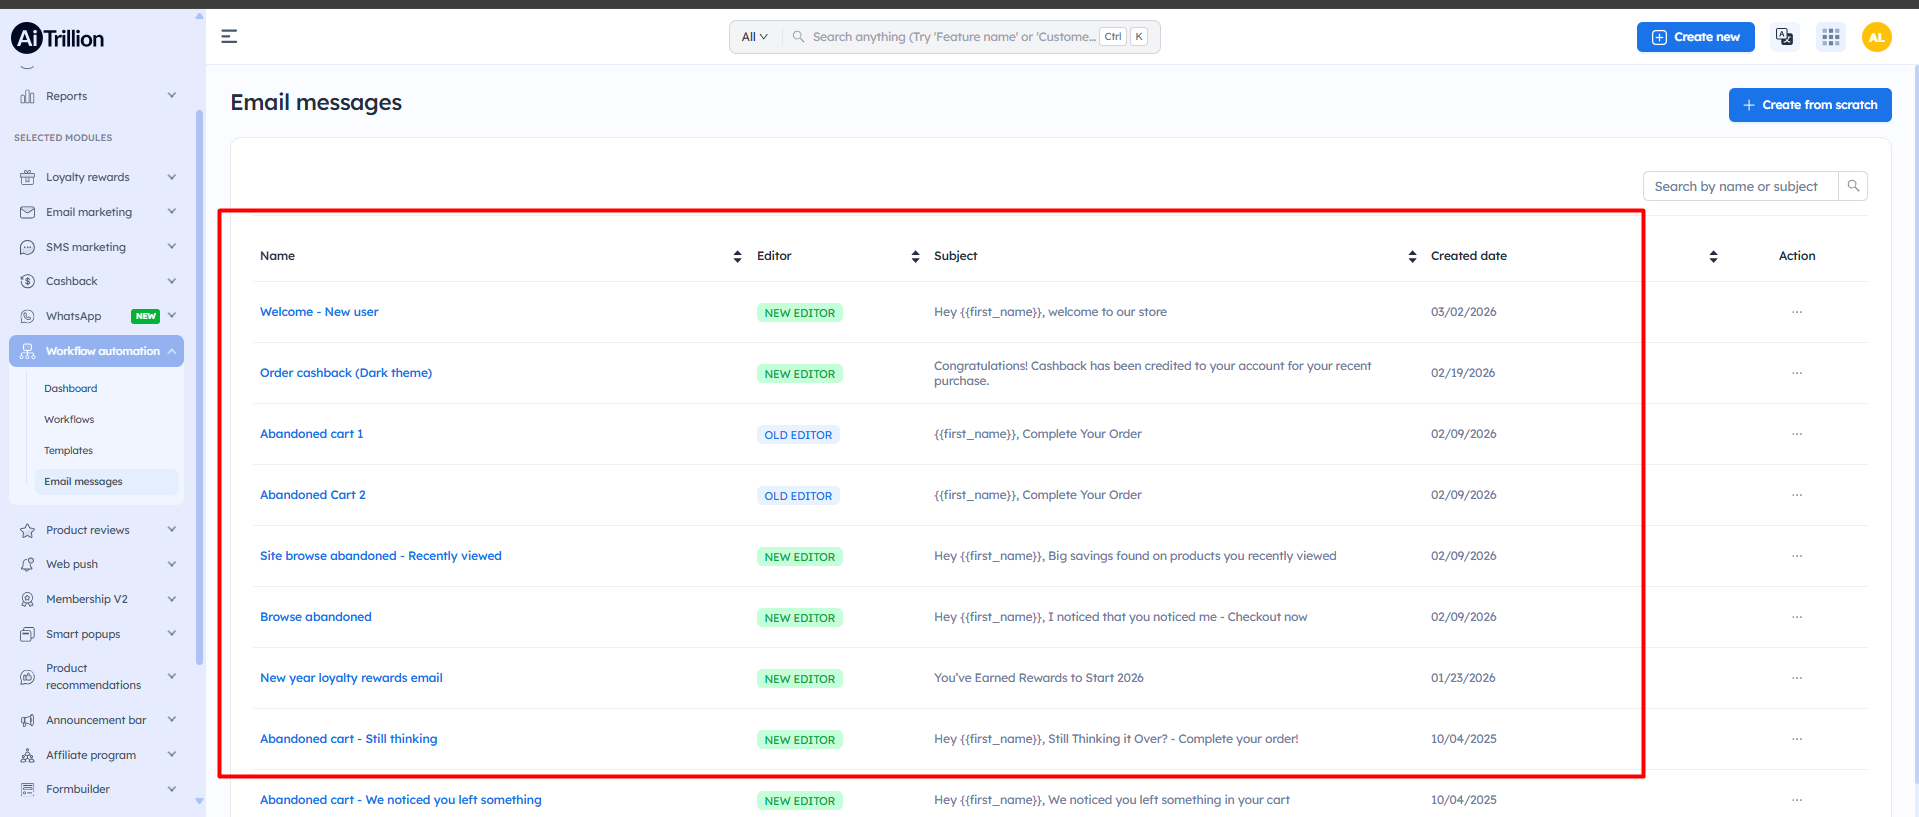The width and height of the screenshot is (1919, 817).
Task: Click the AL user avatar
Action: coord(1876,37)
